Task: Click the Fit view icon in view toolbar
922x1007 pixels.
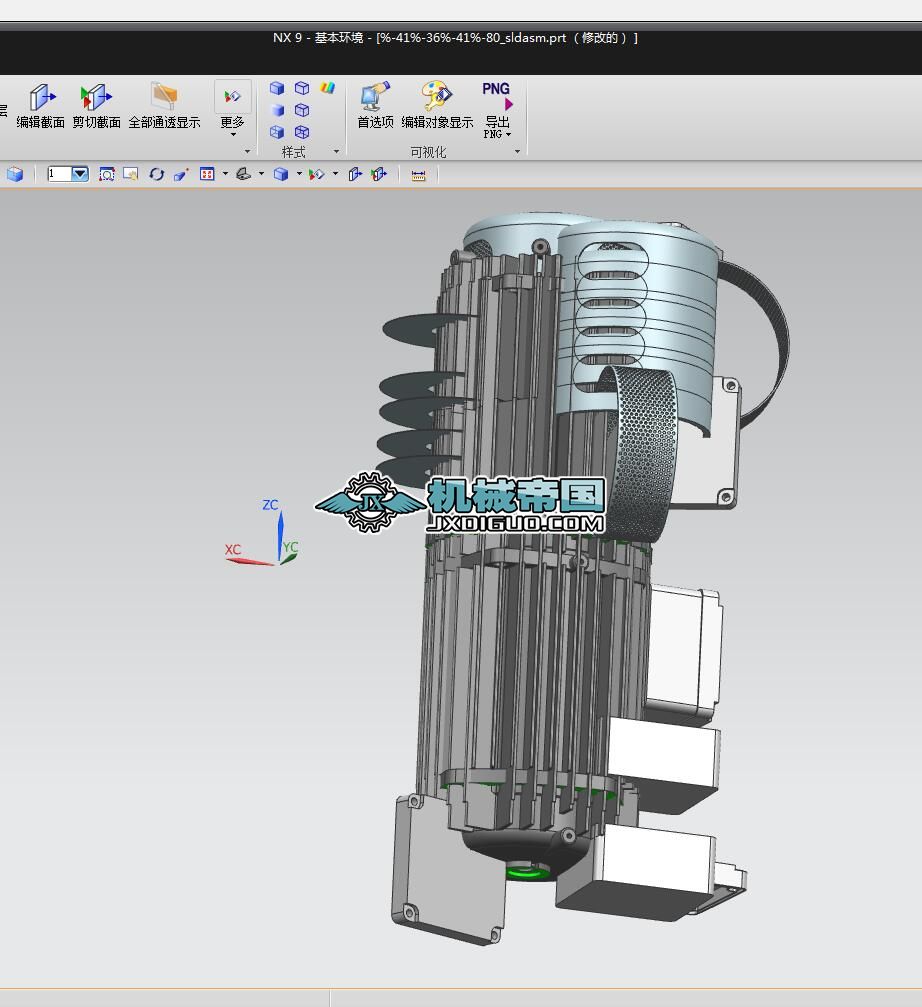Action: 106,174
